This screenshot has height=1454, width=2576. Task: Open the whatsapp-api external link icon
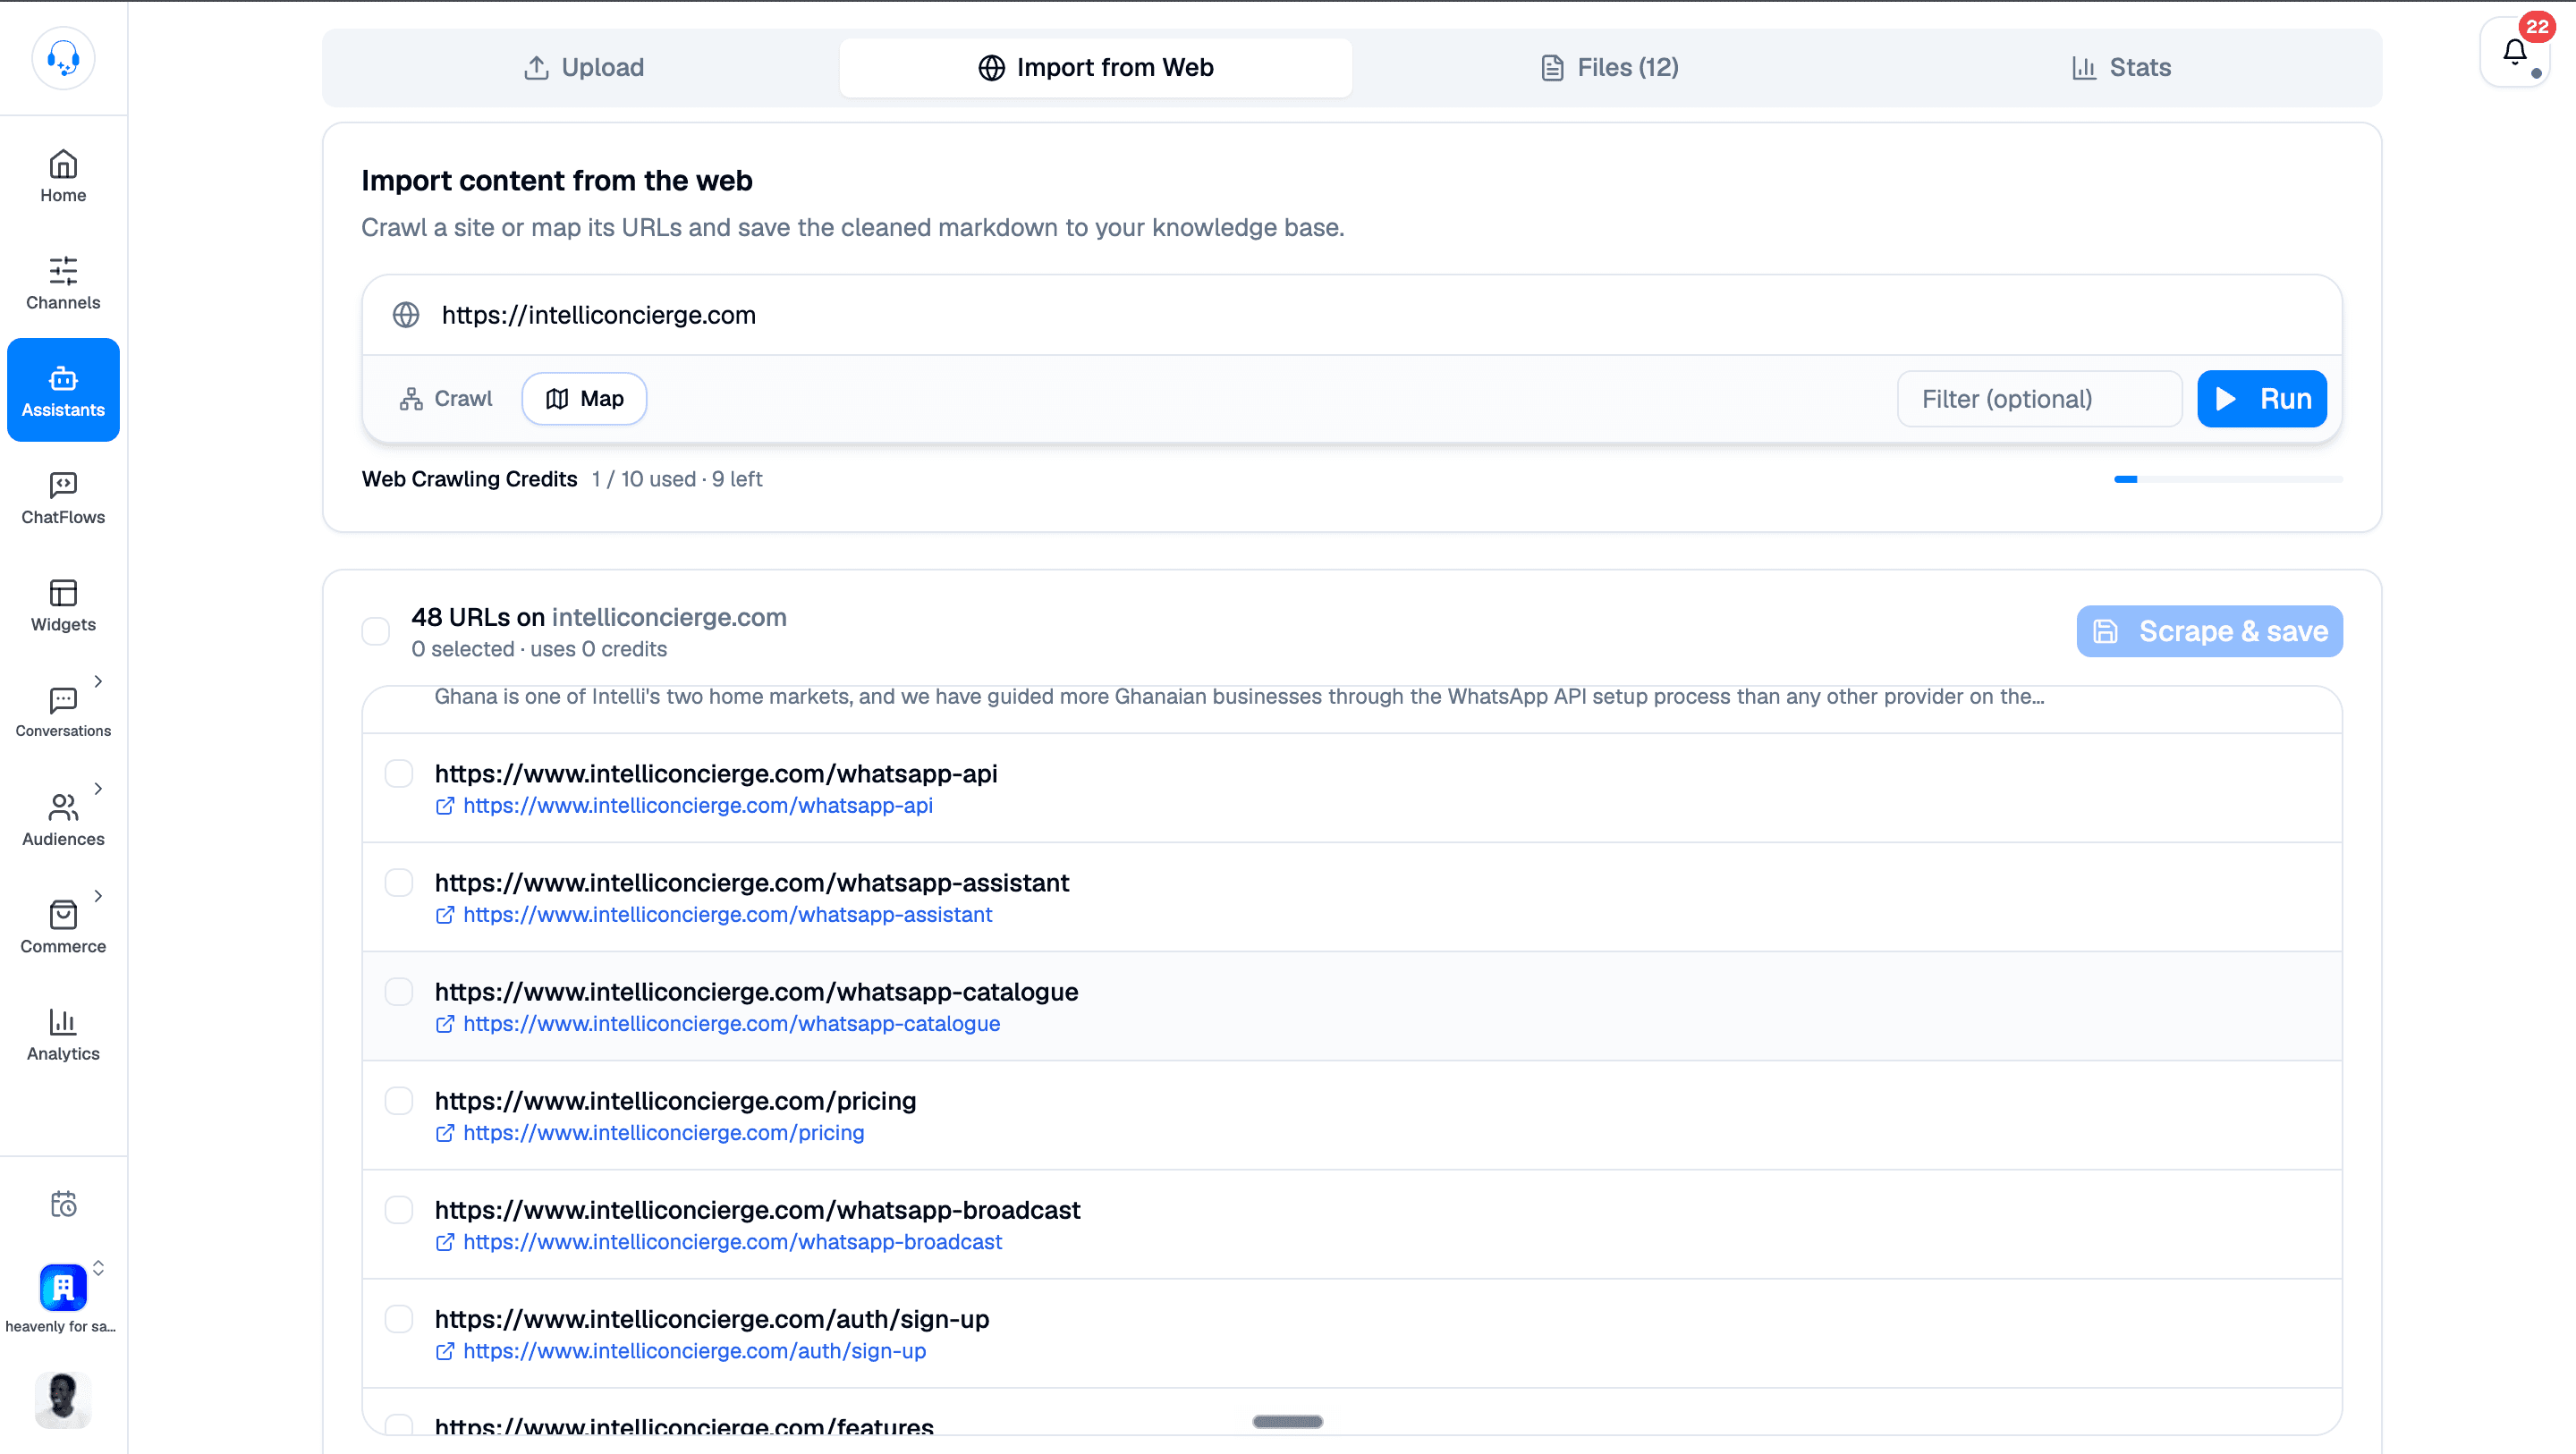[x=445, y=806]
